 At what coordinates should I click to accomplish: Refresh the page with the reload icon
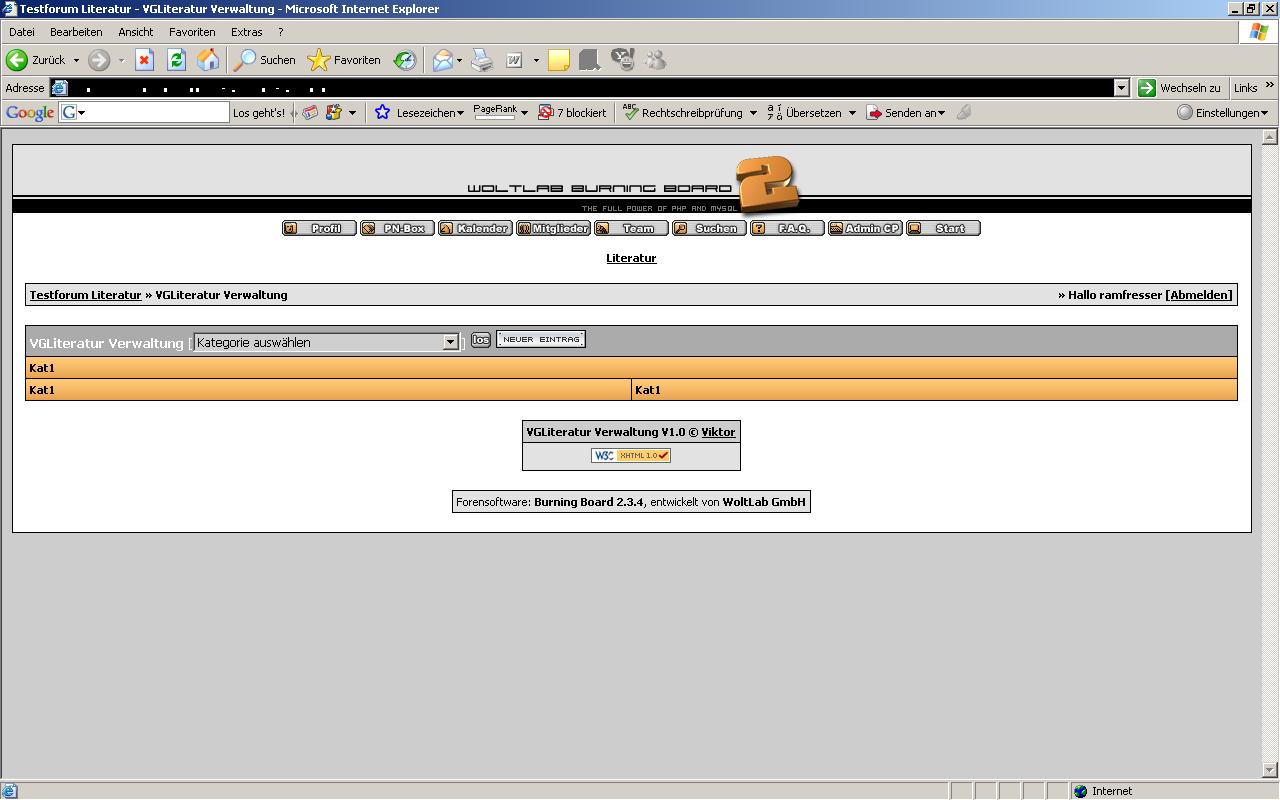point(176,60)
